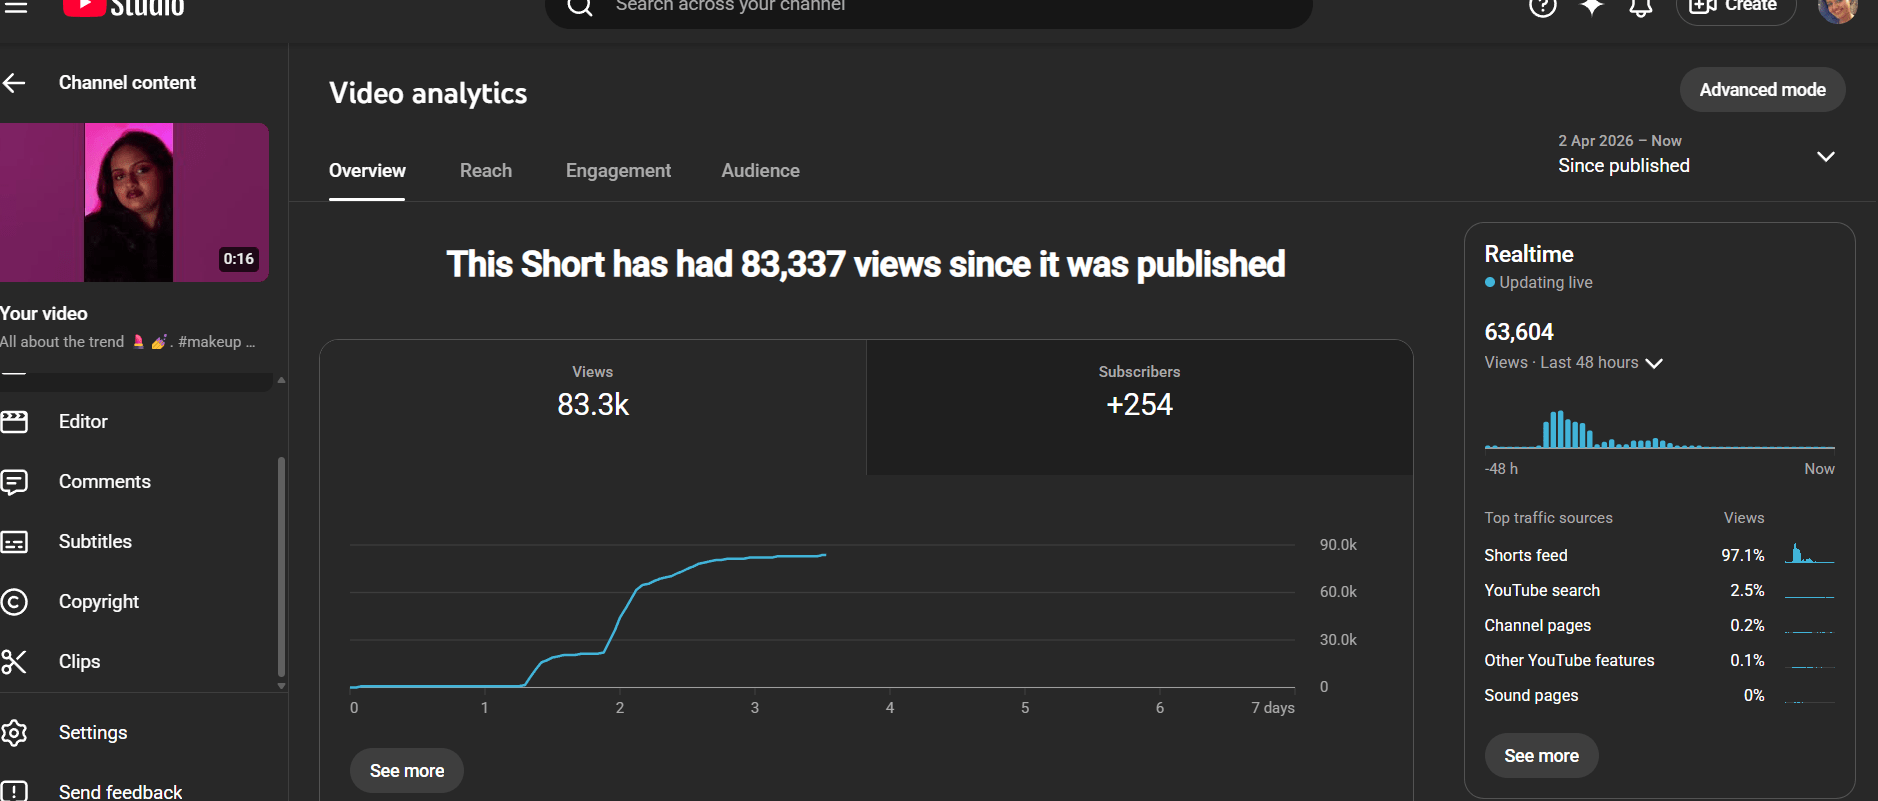Click the Advanced mode button

1762,90
